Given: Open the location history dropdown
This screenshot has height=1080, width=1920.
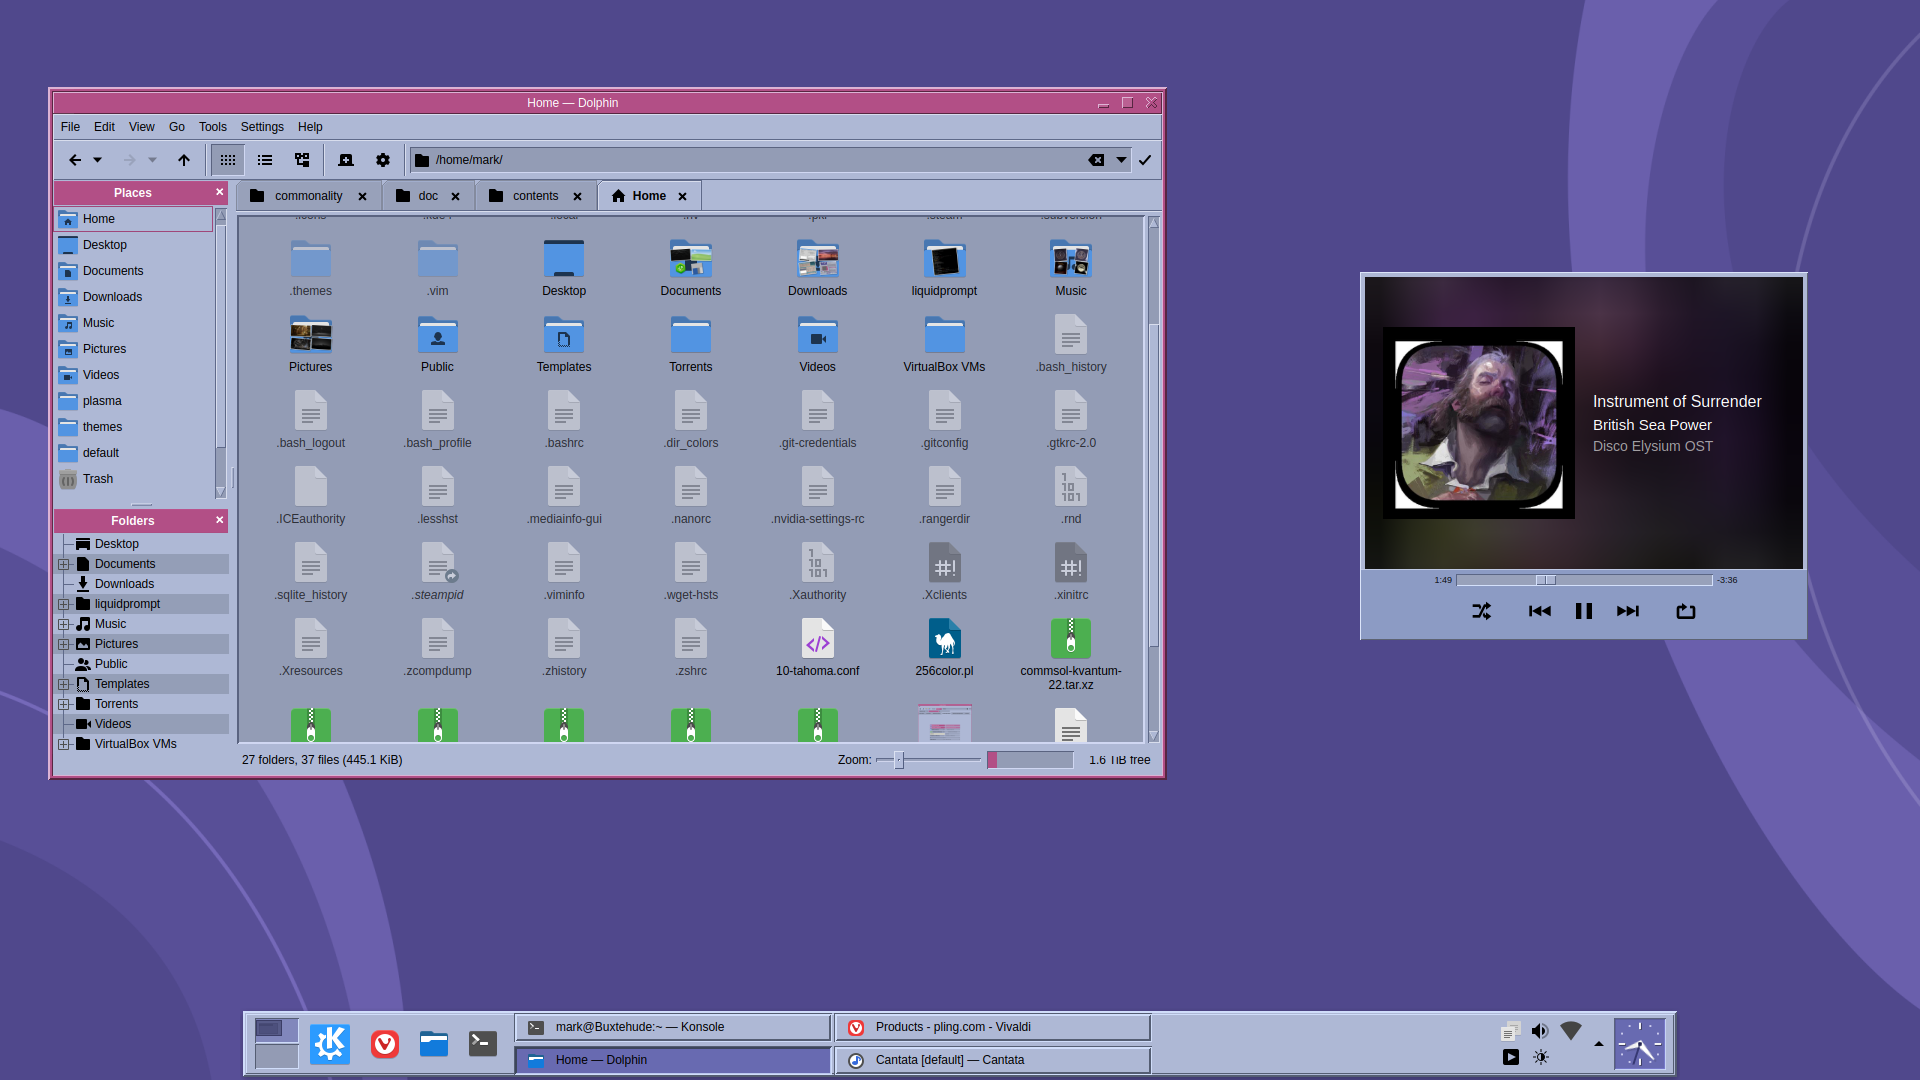Looking at the screenshot, I should click(x=1121, y=160).
